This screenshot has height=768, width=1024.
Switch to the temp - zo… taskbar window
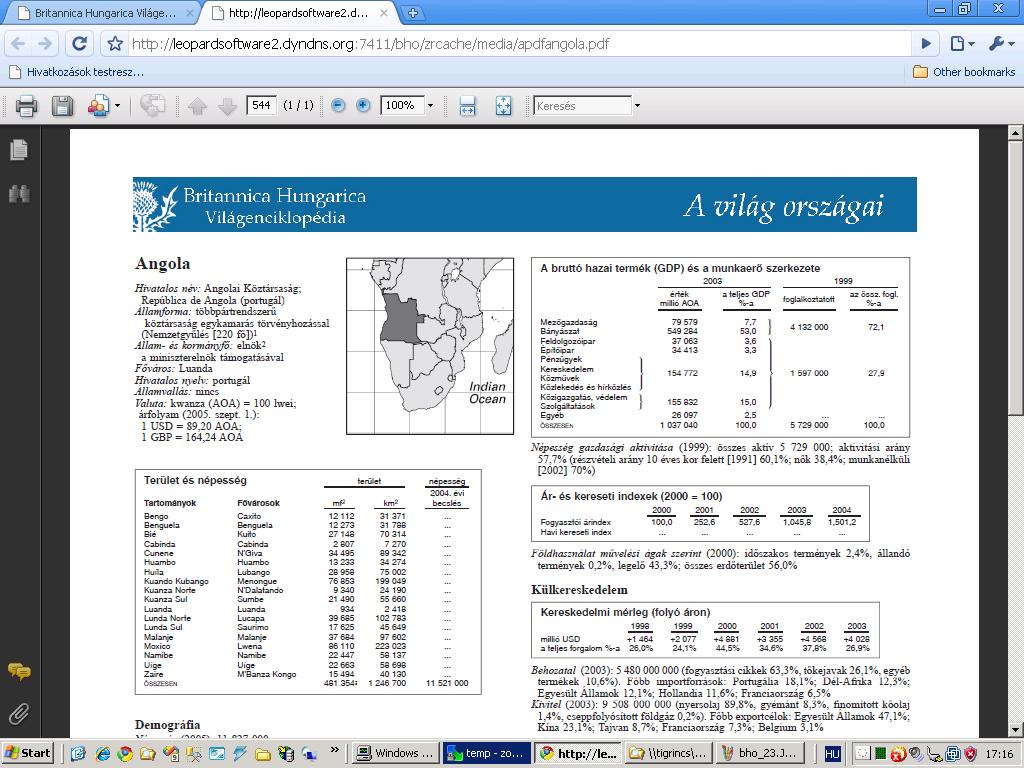pyautogui.click(x=486, y=753)
